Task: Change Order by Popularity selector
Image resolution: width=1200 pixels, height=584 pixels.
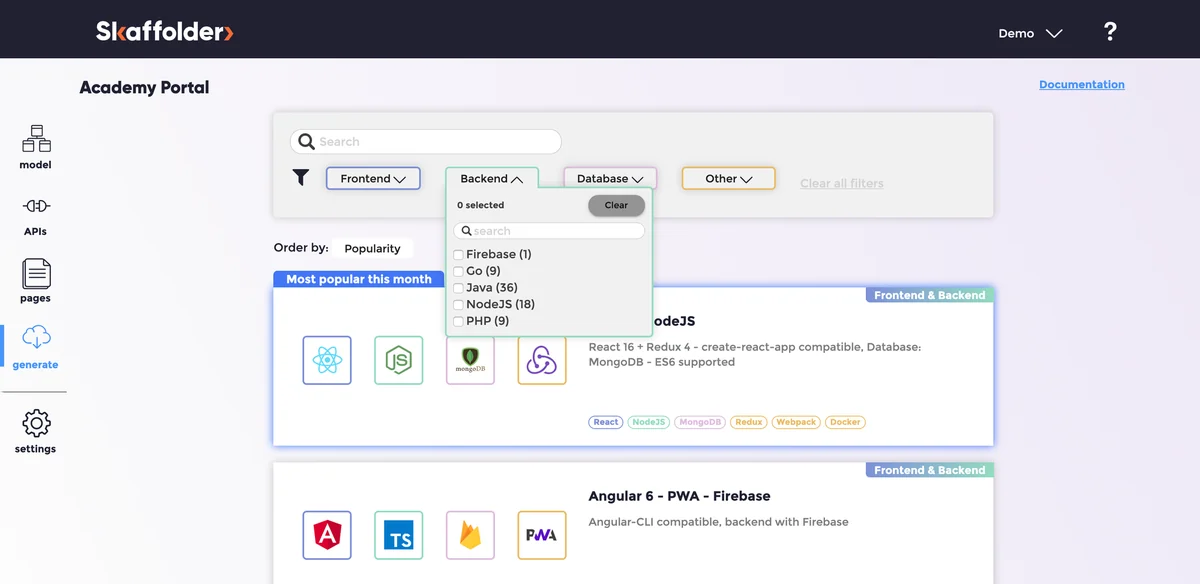Action: pyautogui.click(x=372, y=248)
